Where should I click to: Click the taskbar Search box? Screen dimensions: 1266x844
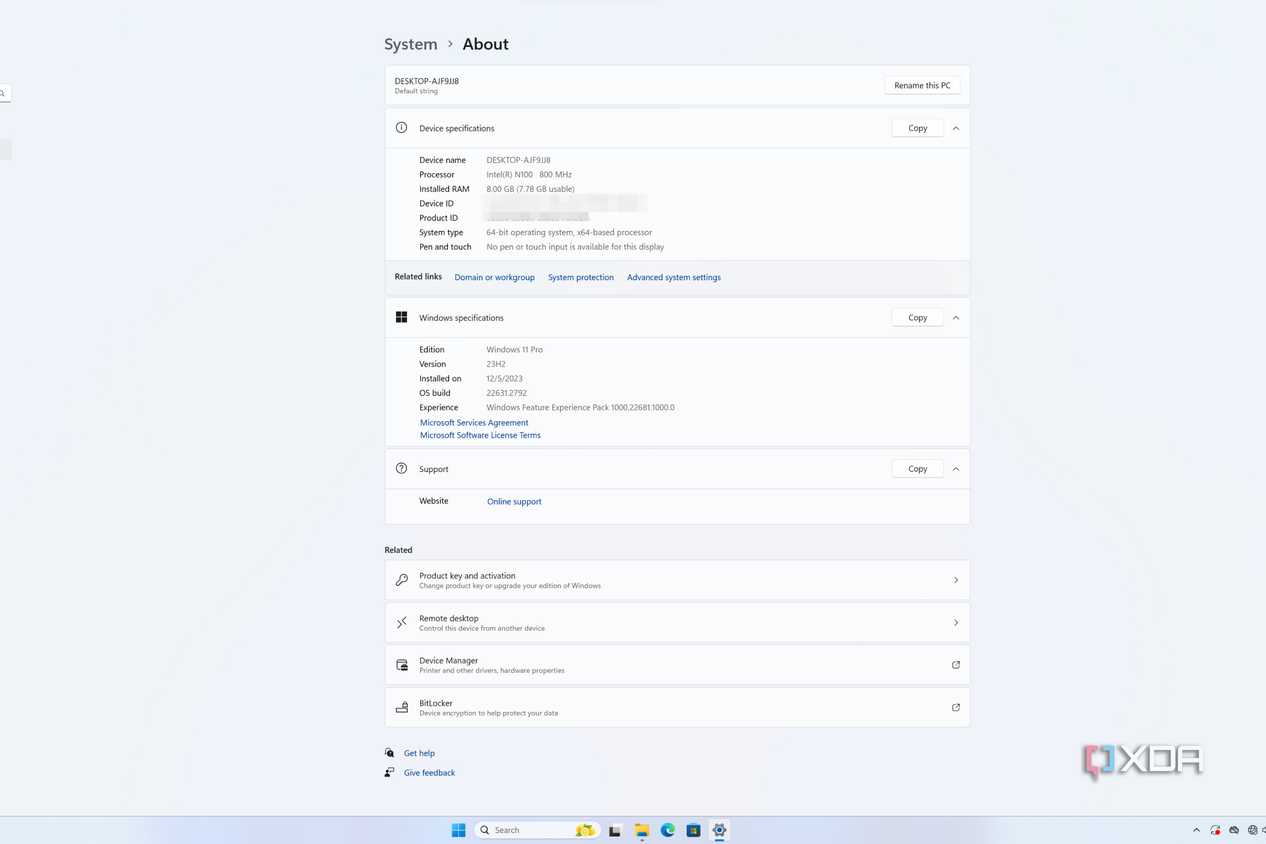[x=535, y=830]
